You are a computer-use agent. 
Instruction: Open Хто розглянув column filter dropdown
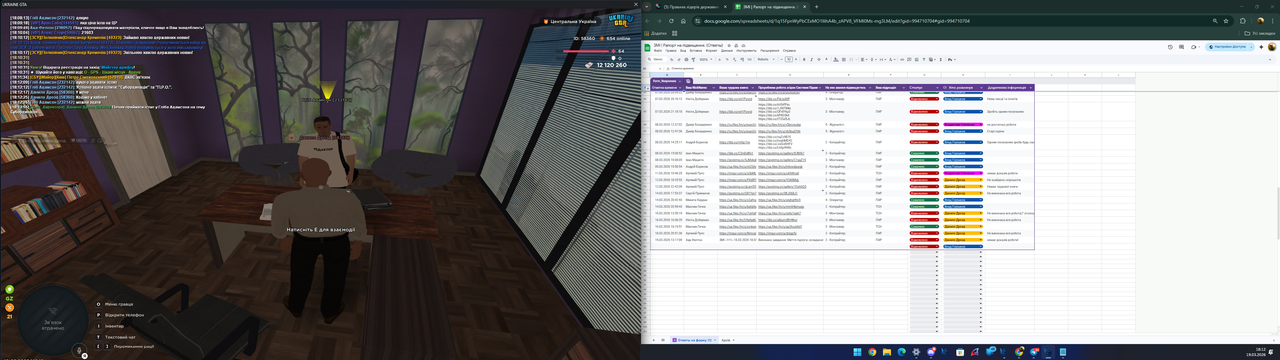981,88
